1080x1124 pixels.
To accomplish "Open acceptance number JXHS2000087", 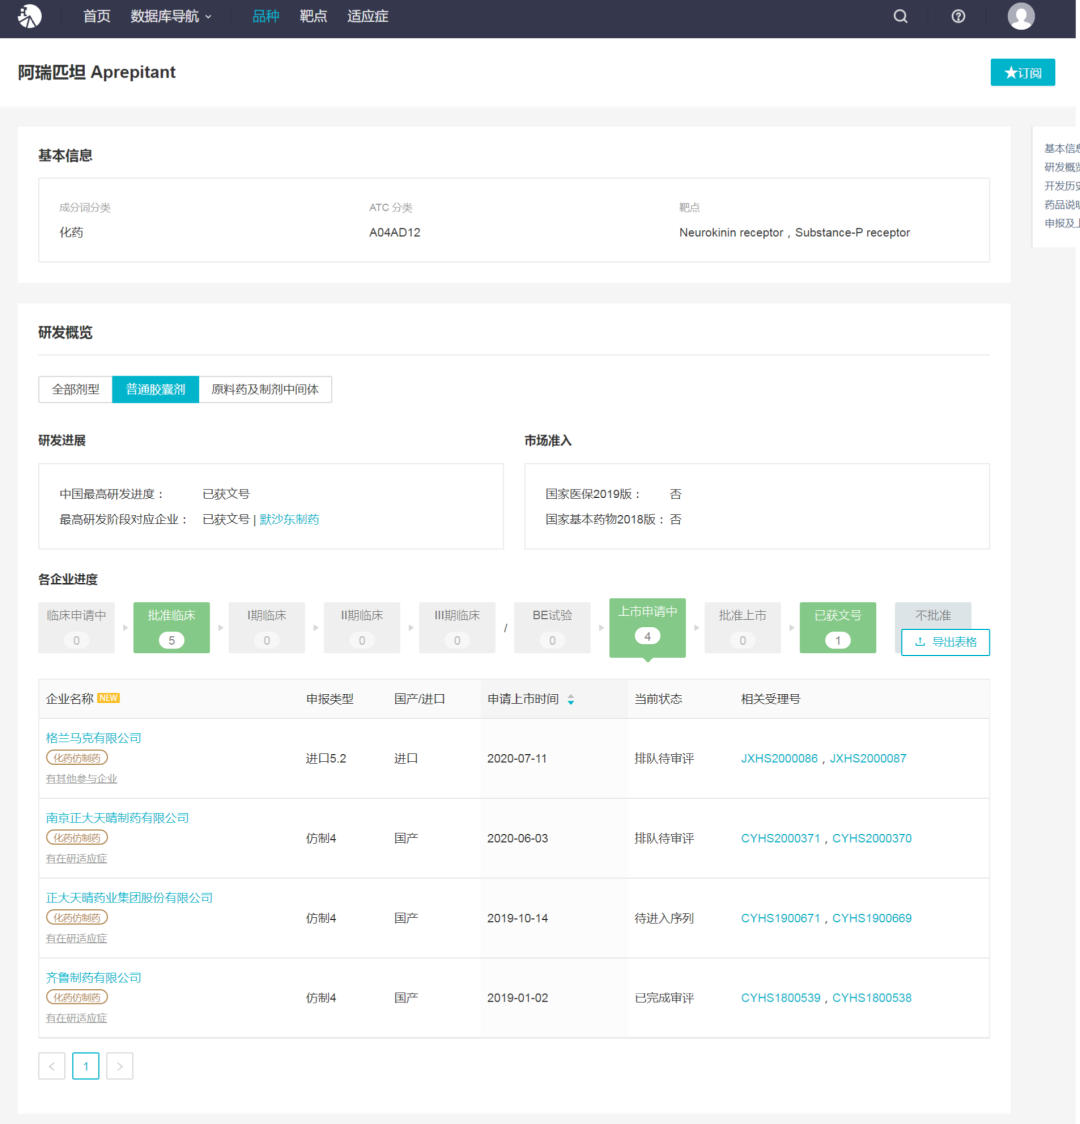I will pyautogui.click(x=868, y=758).
